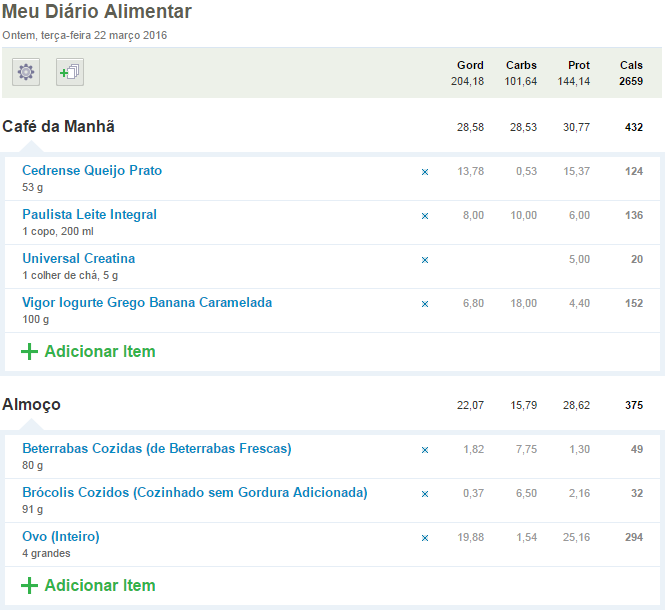
Task: Add an item to Almoço
Action: 88,585
